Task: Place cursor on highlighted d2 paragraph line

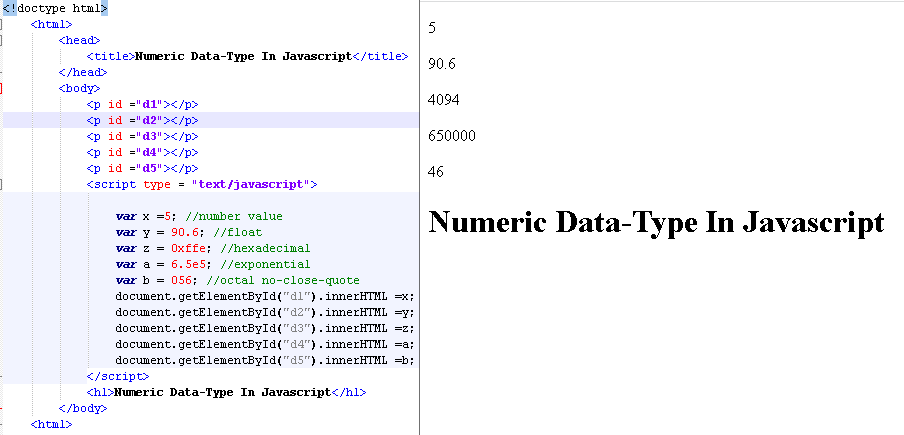Action: pos(142,120)
